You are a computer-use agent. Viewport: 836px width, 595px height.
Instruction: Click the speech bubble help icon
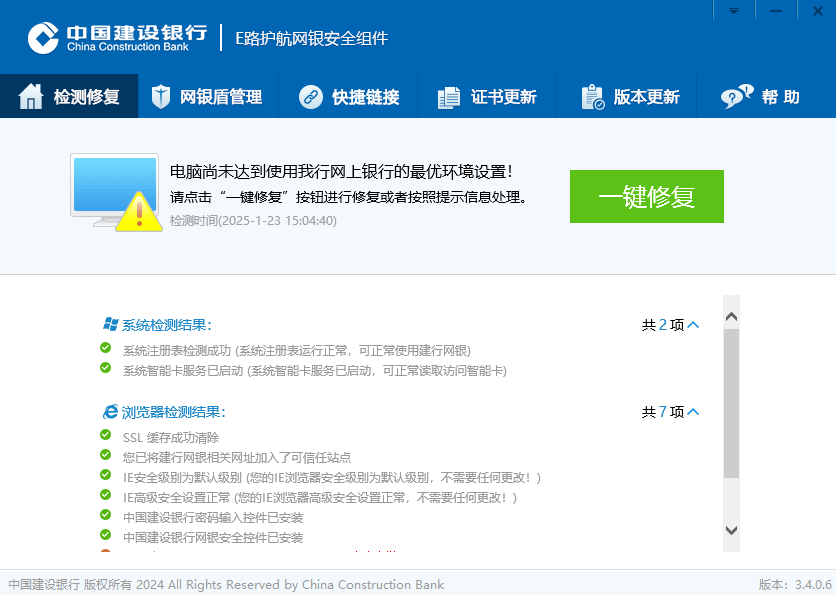tap(737, 97)
